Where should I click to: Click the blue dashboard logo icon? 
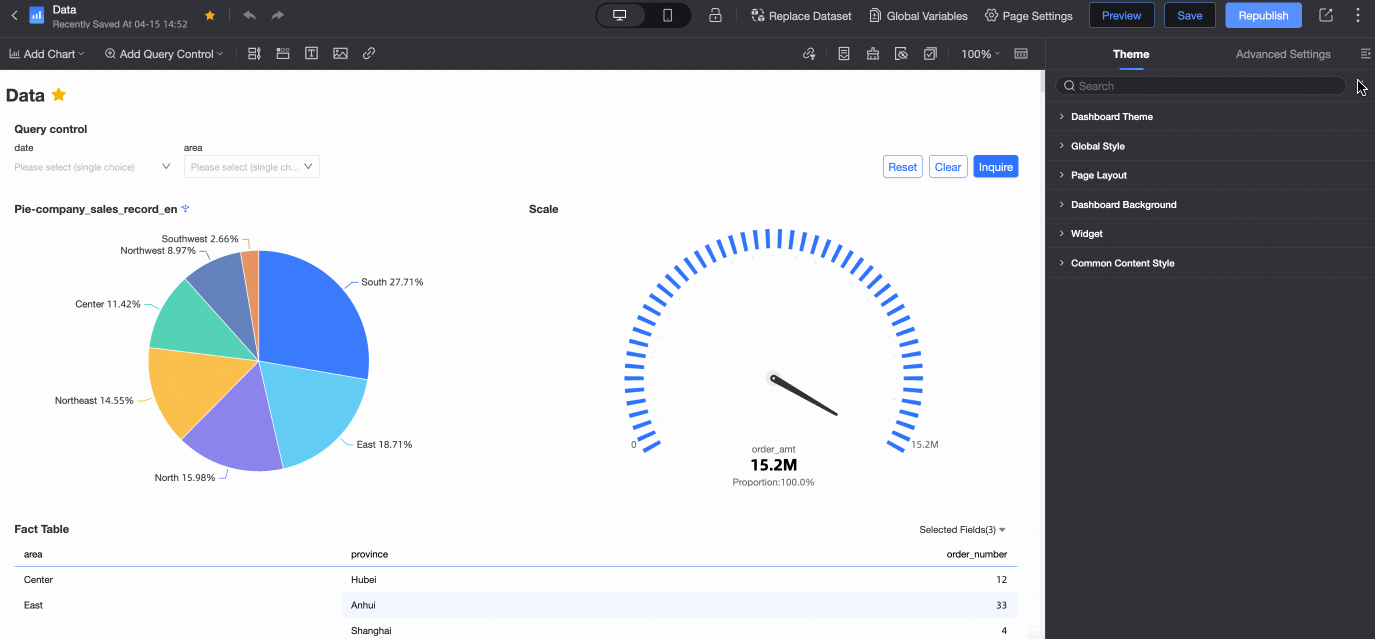click(x=37, y=15)
